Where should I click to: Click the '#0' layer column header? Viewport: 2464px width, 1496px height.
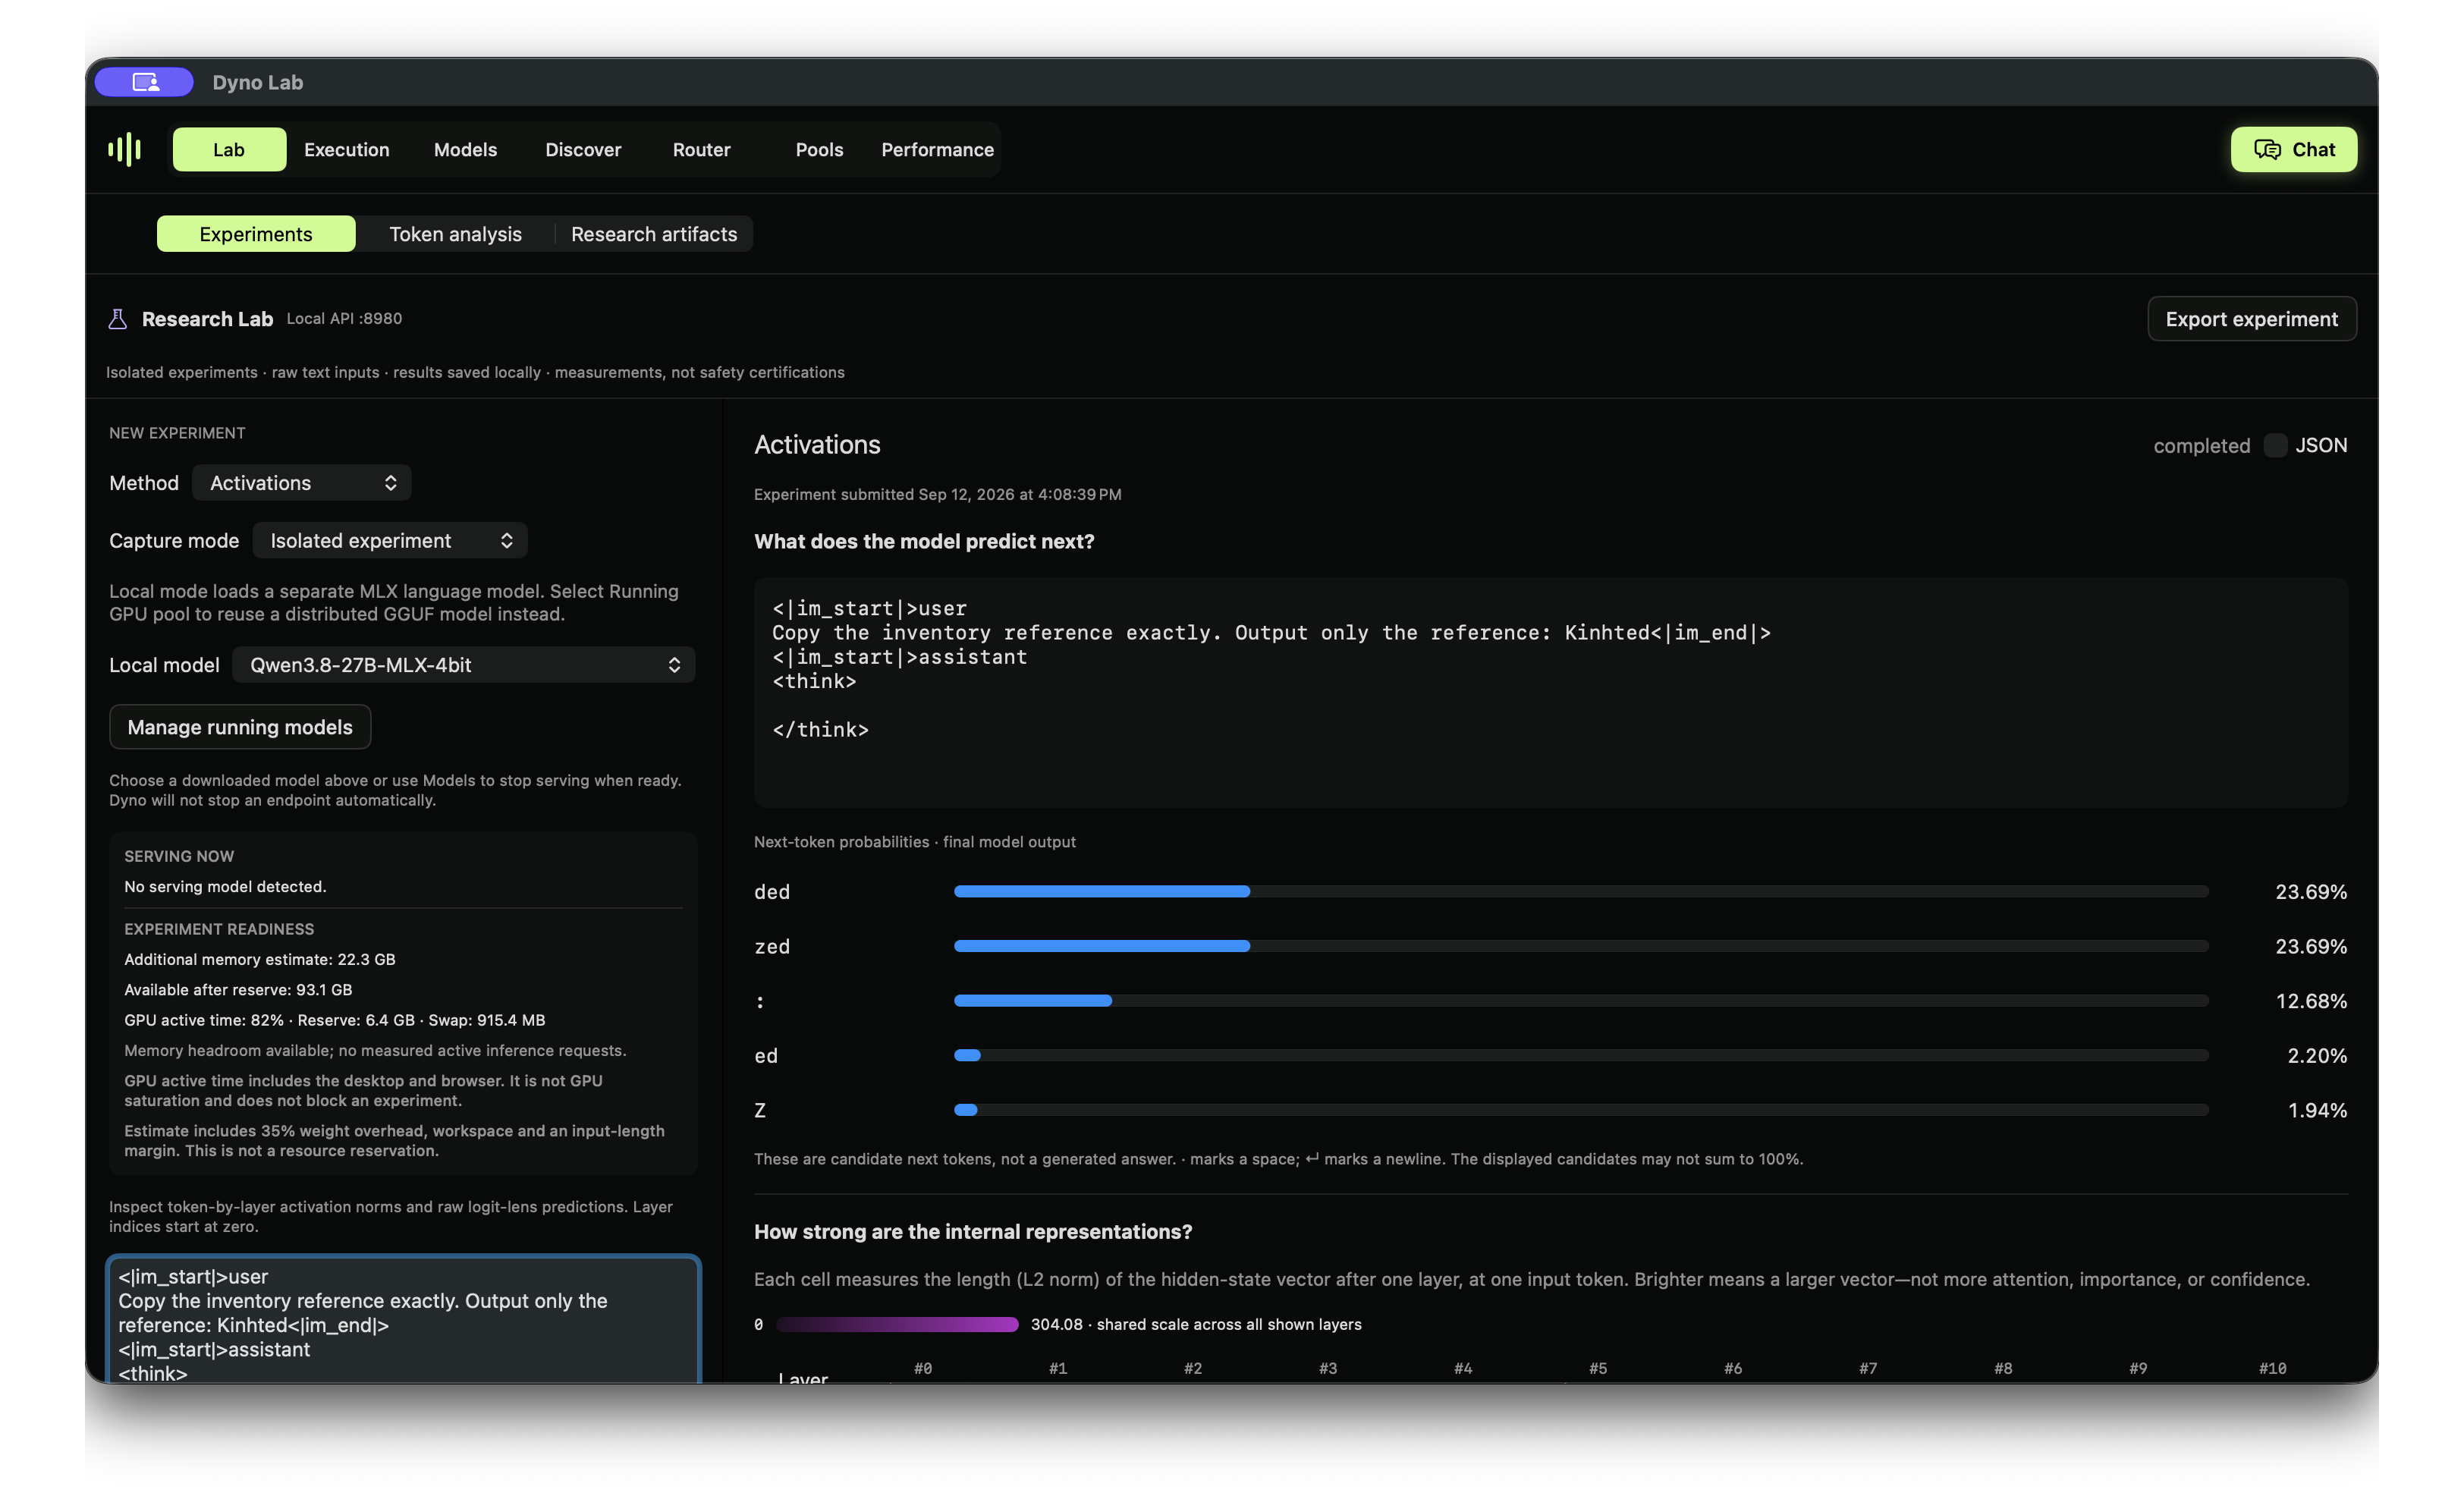[x=923, y=1368]
